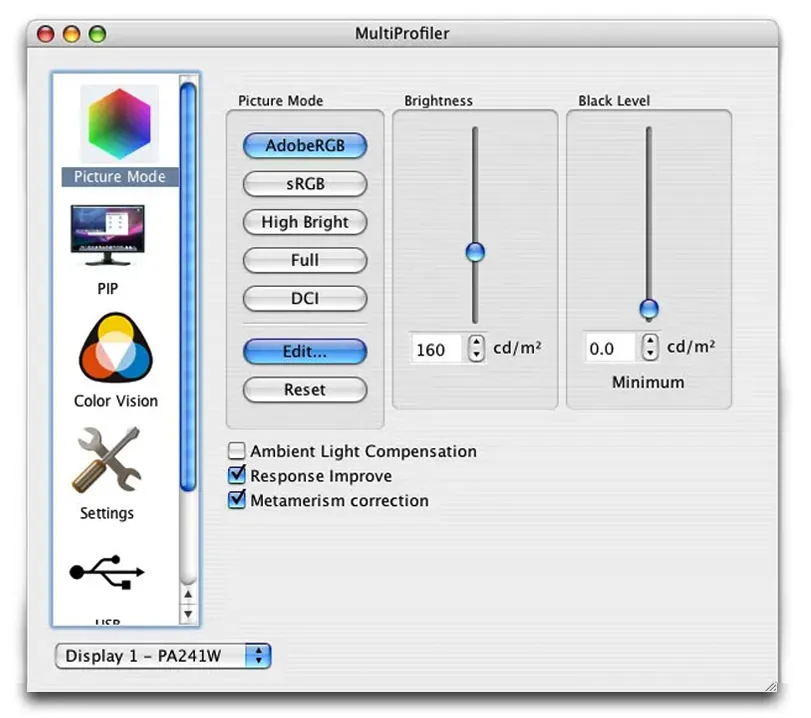This screenshot has height=718, width=811.
Task: Increase black level with stepper up arrow
Action: [650, 340]
